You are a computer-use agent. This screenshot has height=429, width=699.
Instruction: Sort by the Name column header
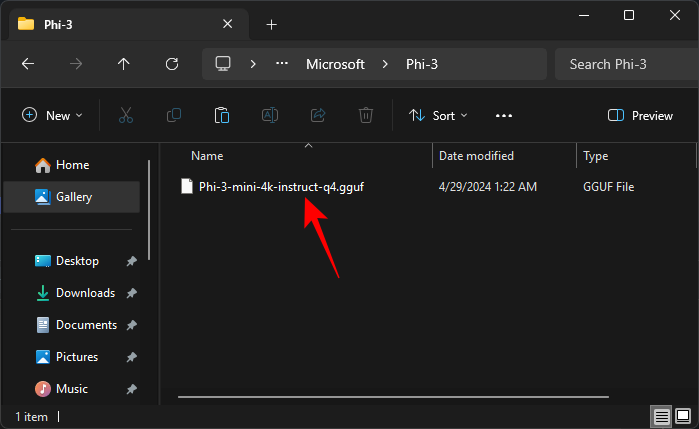[x=207, y=156]
